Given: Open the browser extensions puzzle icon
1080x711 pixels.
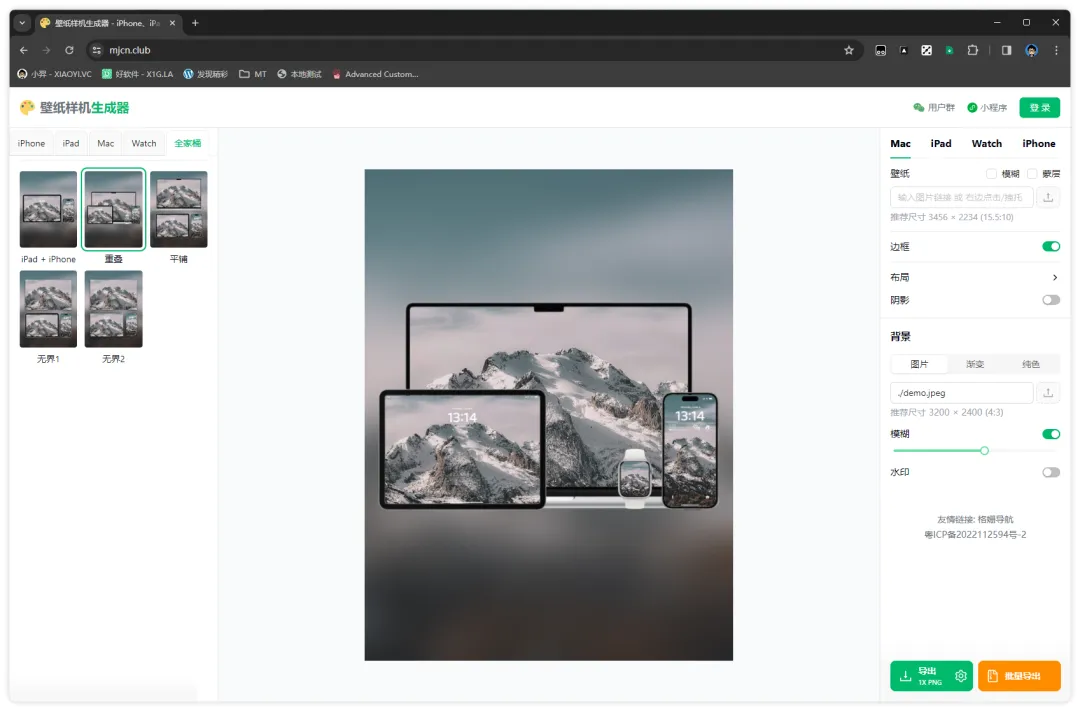Looking at the screenshot, I should pos(973,50).
